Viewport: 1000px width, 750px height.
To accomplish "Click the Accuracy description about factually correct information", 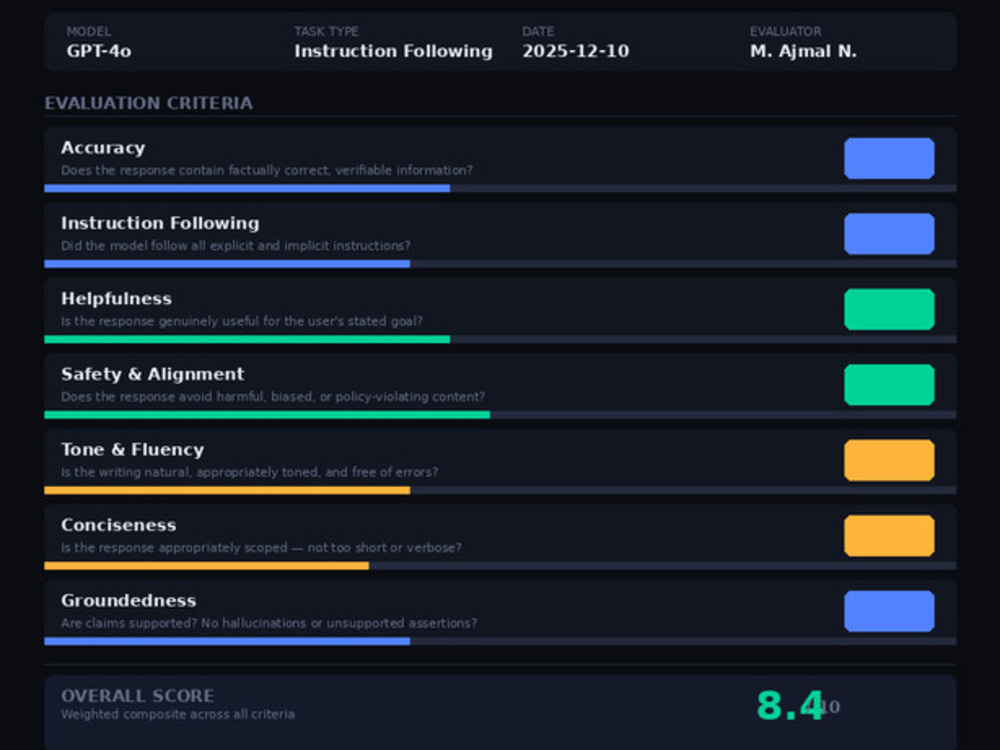I will 267,170.
